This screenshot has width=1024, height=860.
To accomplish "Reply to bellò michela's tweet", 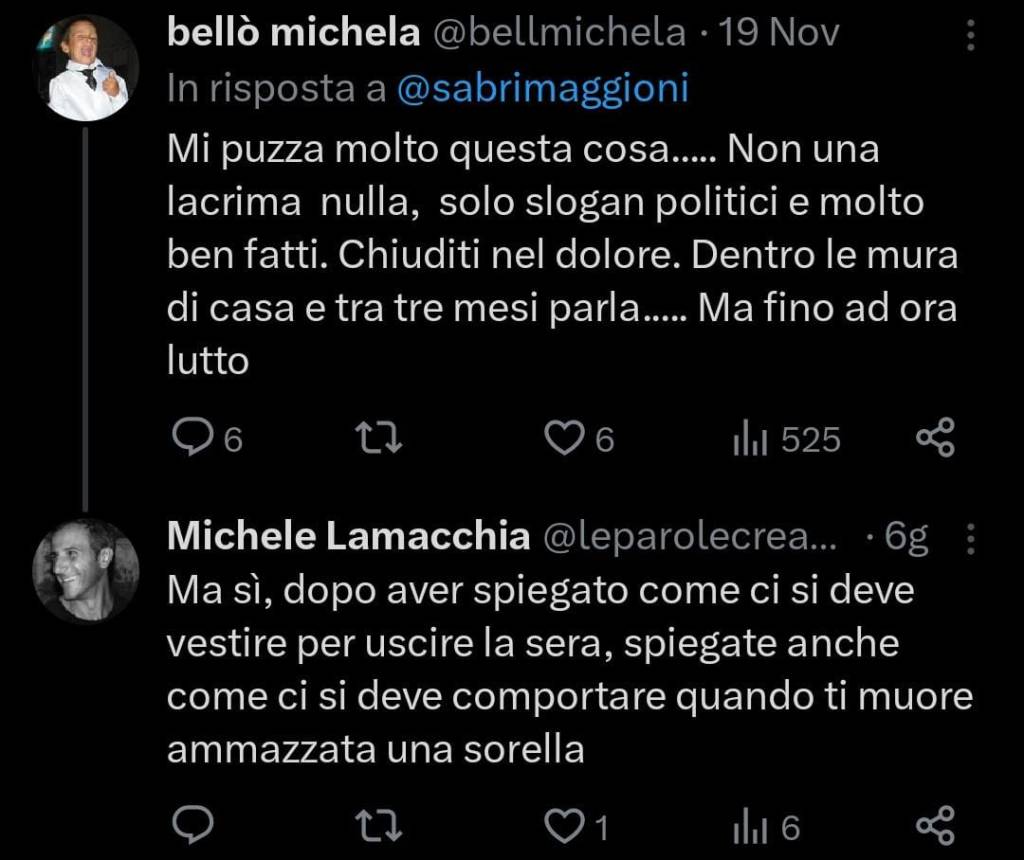I will click(189, 439).
